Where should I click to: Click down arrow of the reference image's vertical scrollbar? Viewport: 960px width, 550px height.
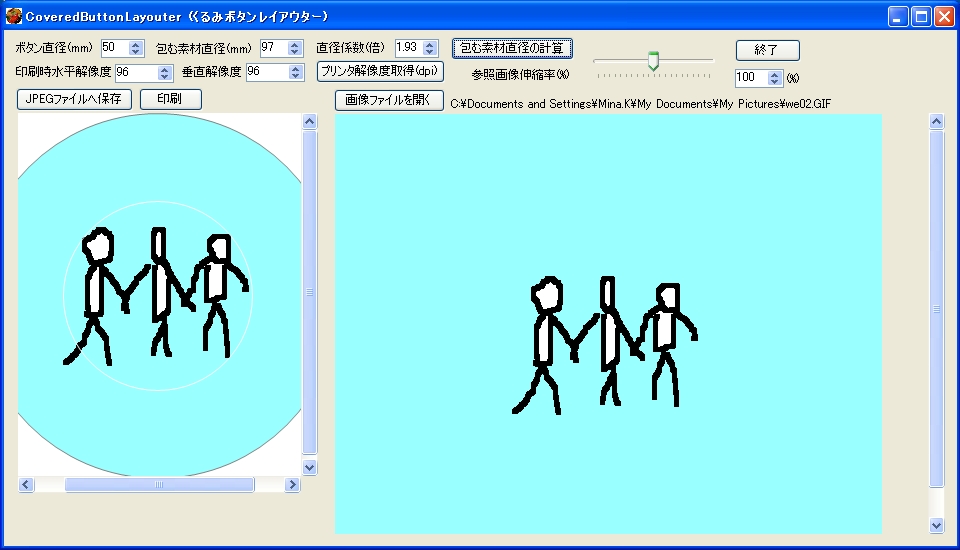[936, 526]
